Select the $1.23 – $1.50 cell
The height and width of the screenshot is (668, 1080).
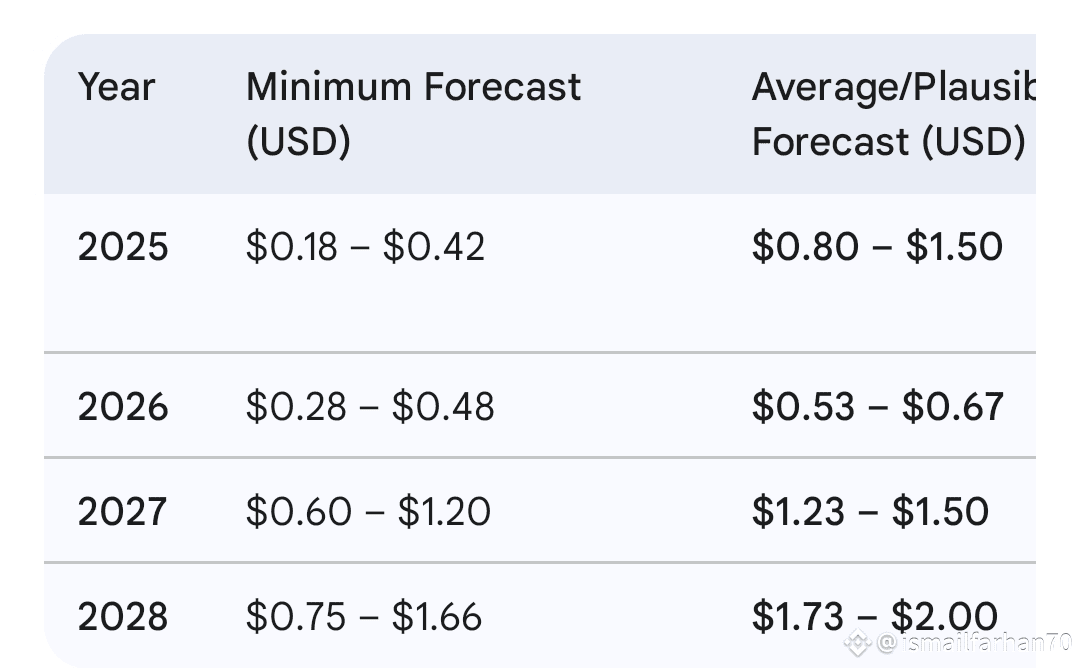pos(870,512)
